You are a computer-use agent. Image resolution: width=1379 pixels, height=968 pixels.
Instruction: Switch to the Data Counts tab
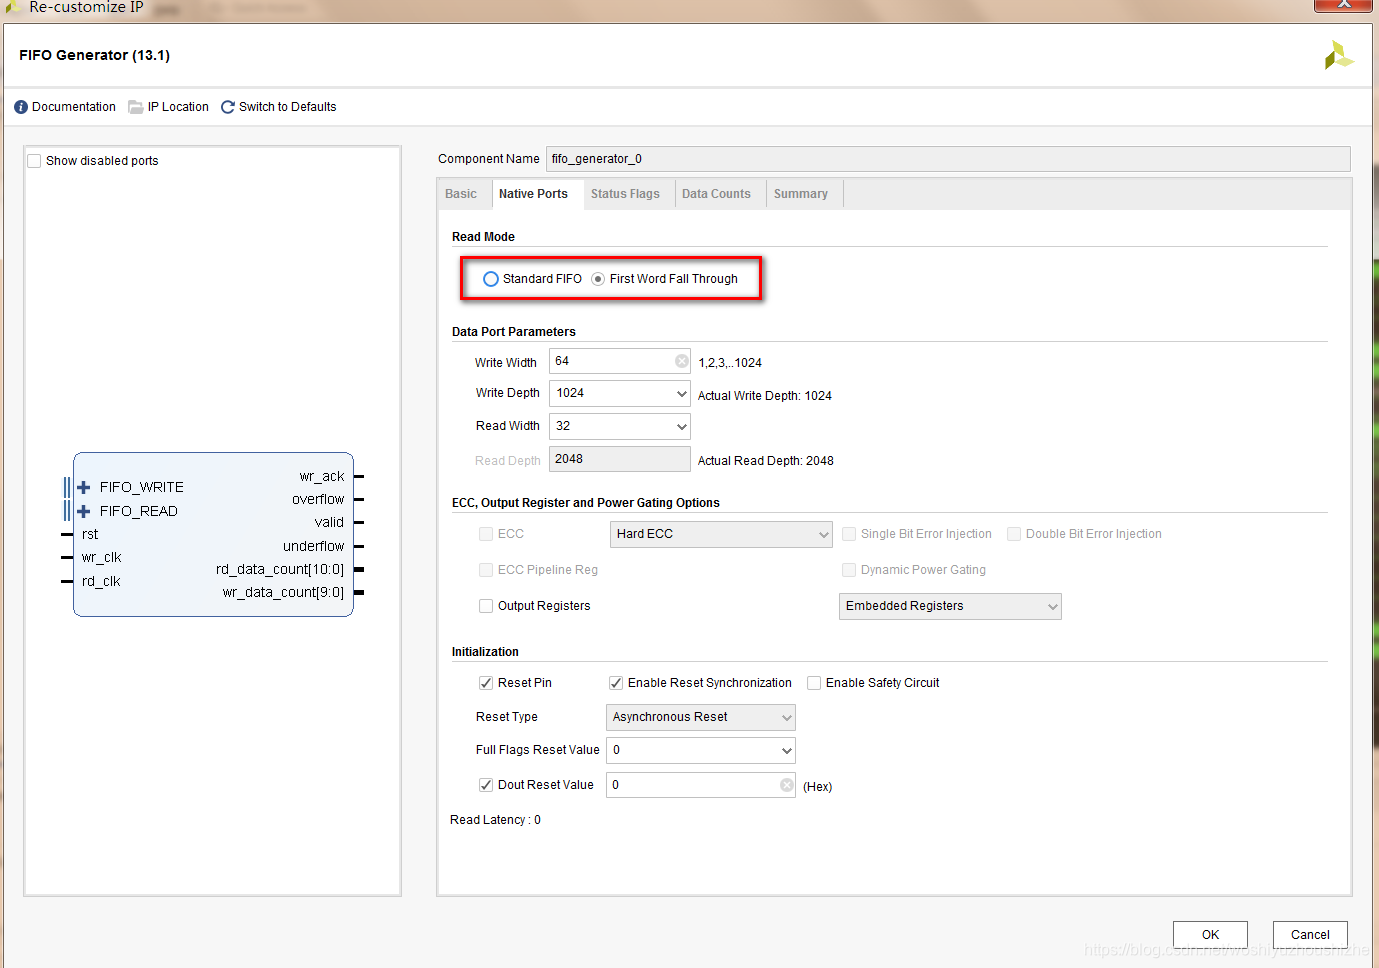(x=716, y=194)
